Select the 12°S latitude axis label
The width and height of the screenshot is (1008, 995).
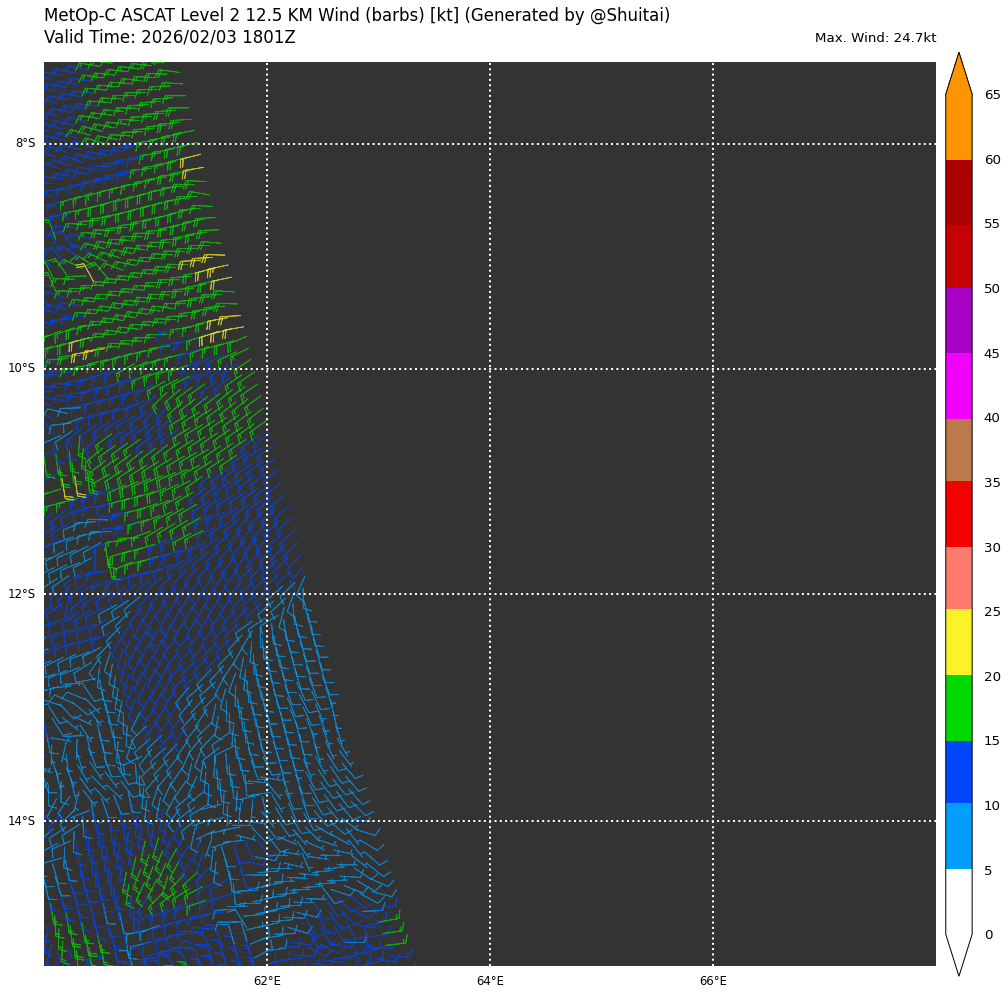pos(22,594)
